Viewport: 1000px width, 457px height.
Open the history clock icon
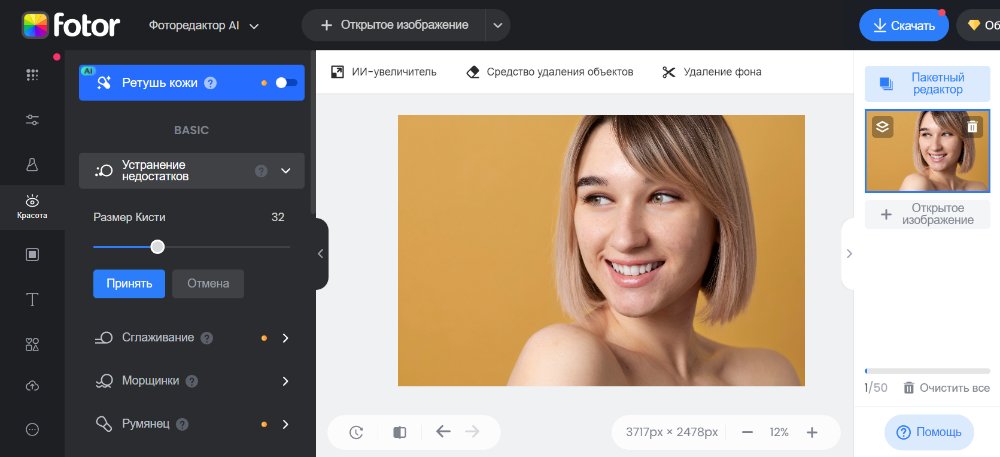[x=356, y=433]
